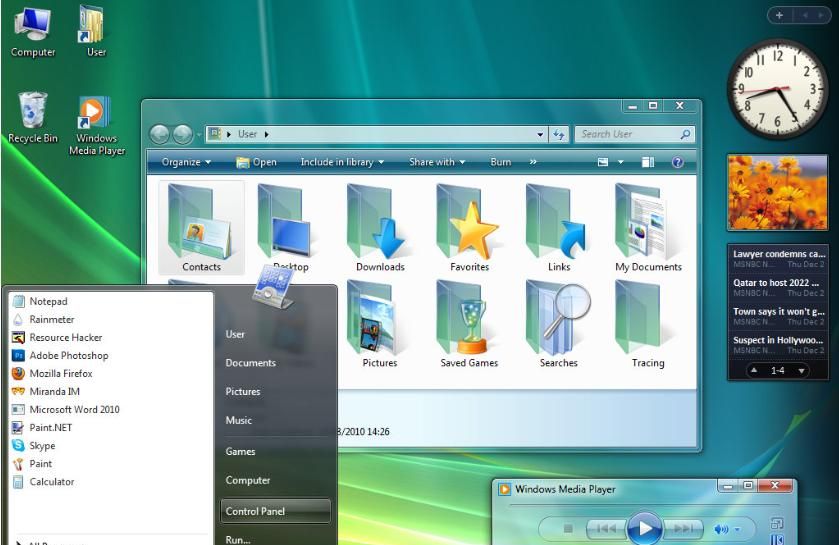This screenshot has height=545, width=839.
Task: Launch Rainmeter from the Start menu
Action: pyautogui.click(x=111, y=319)
